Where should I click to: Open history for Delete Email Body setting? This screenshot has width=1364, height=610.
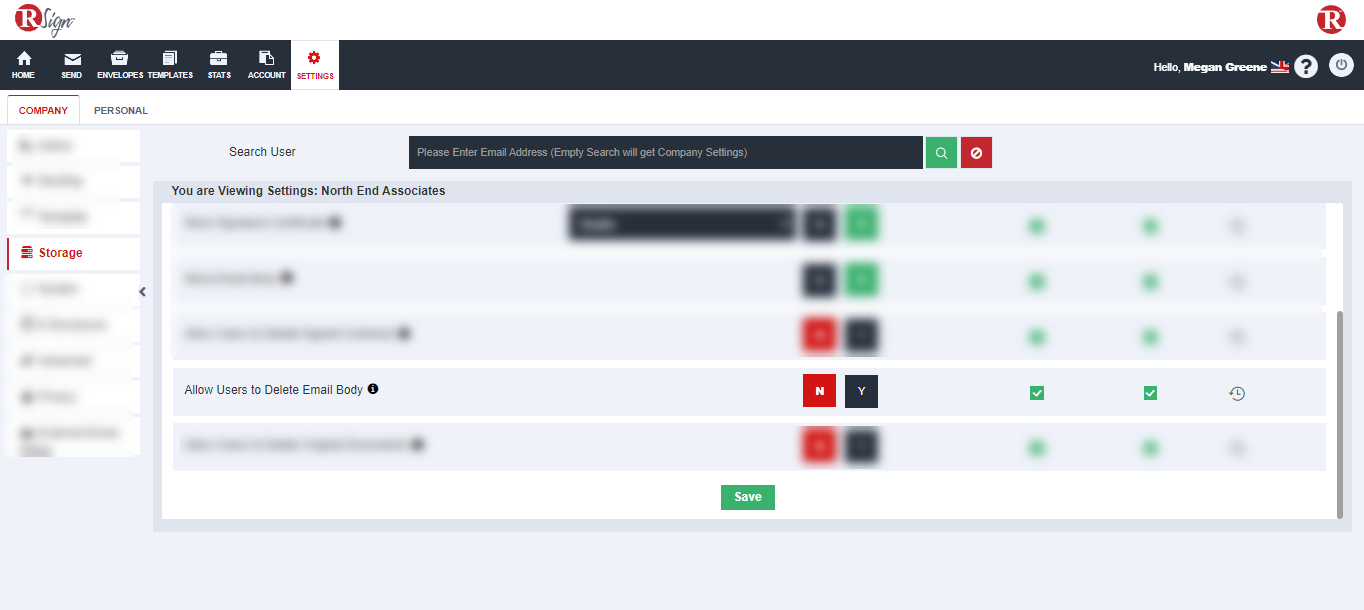tap(1237, 393)
